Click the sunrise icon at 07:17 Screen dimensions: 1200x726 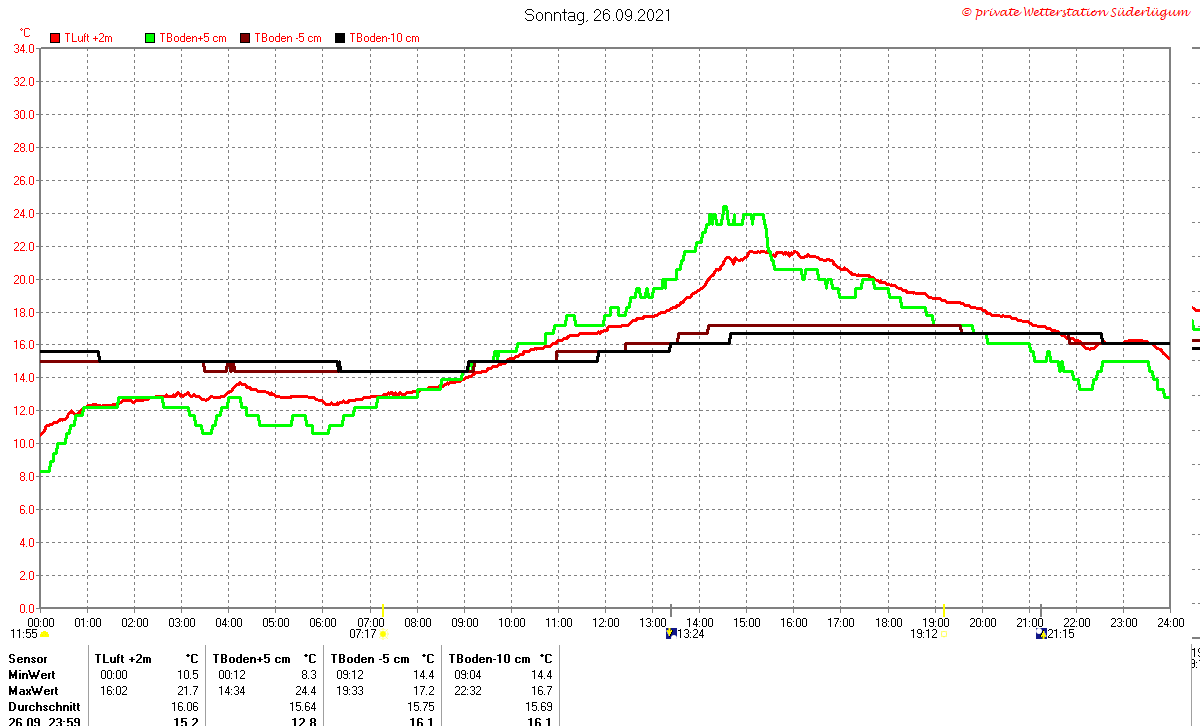click(382, 634)
